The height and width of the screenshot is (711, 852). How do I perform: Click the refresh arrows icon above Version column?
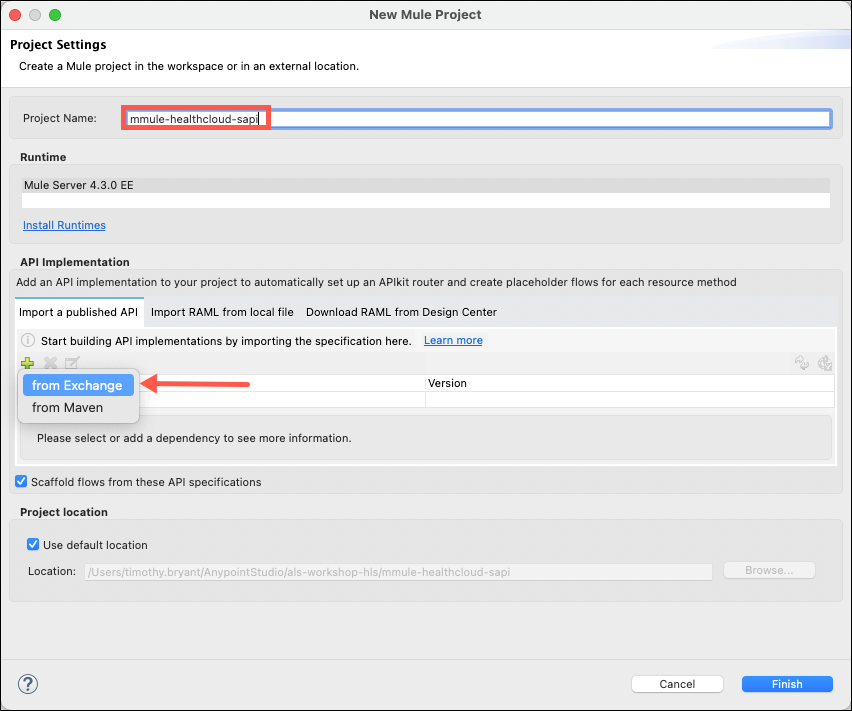(801, 362)
